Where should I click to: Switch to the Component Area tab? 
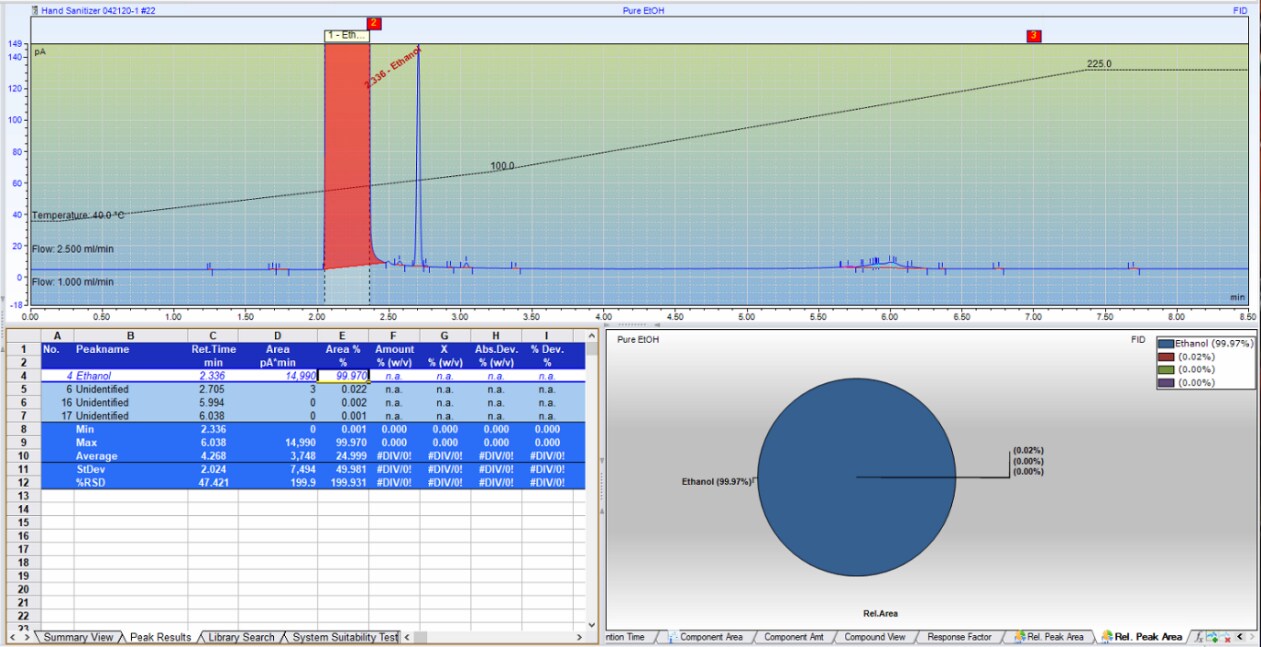click(x=705, y=637)
